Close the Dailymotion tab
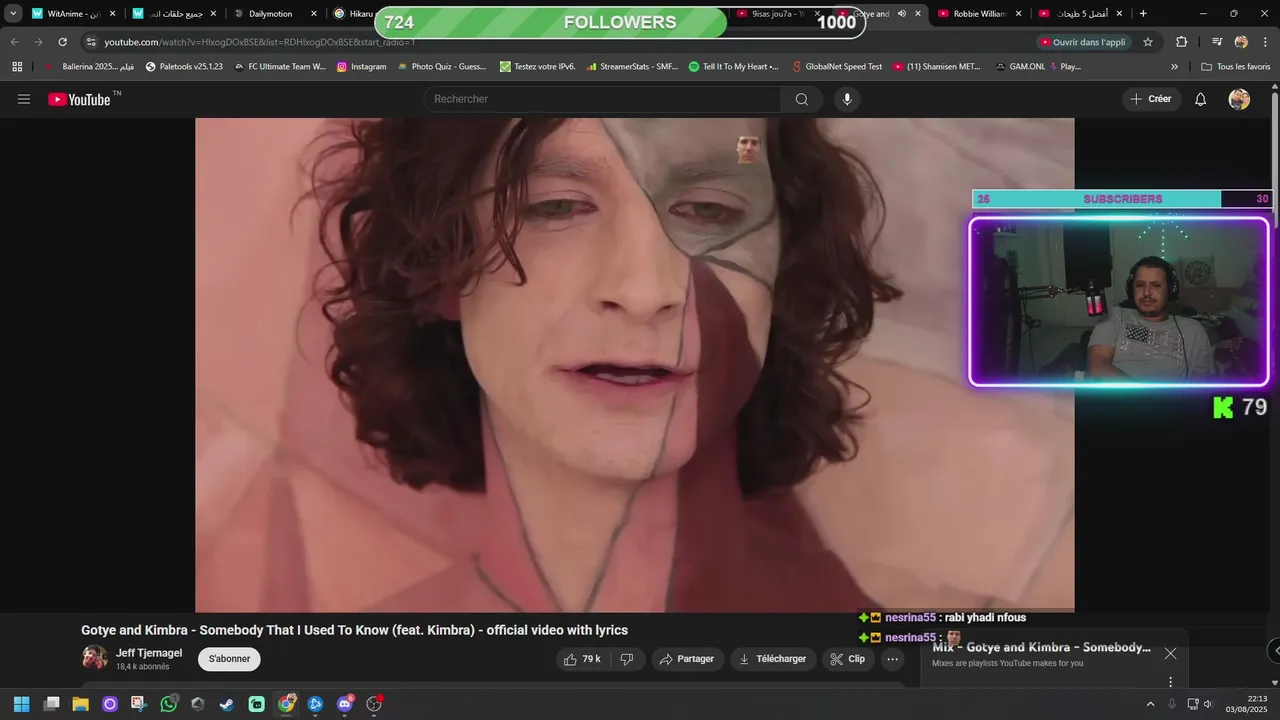This screenshot has height=720, width=1280. [x=314, y=14]
